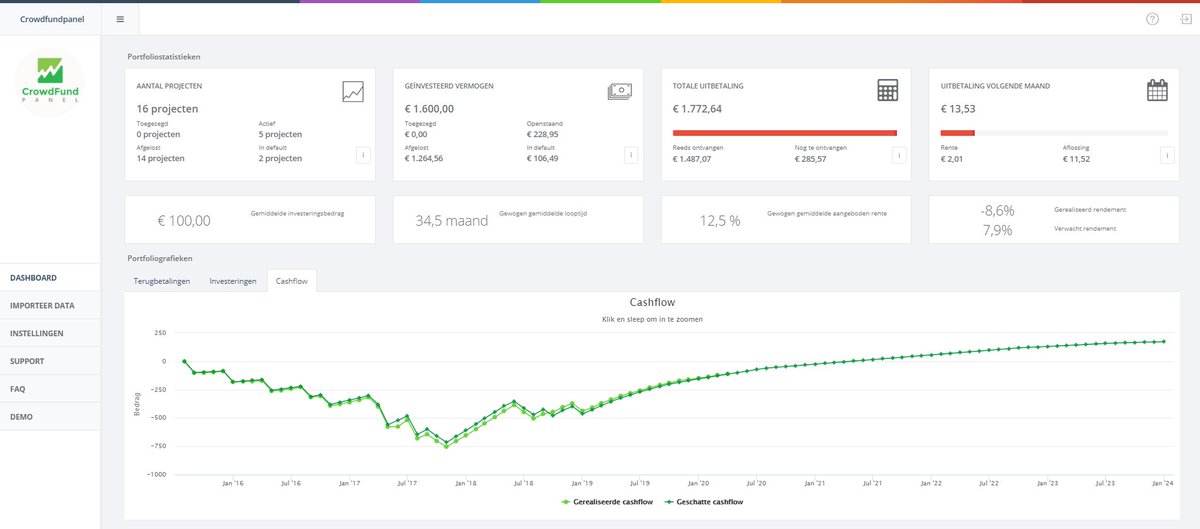Click the '7,9%' expected return value
Viewport: 1200px width, 529px height.
(997, 230)
